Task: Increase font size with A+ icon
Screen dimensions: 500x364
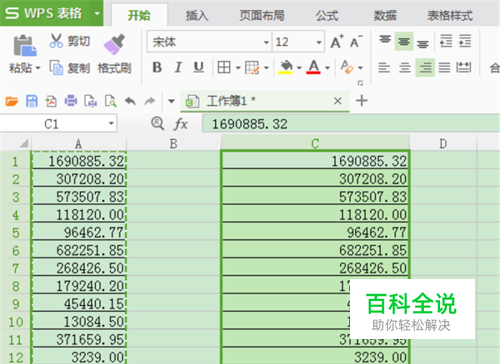Action: (337, 42)
